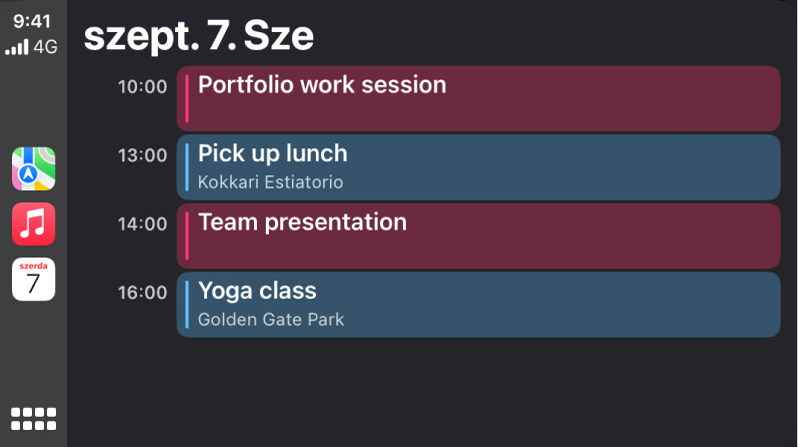Click the pink marker on Portfolio work session
This screenshot has height=447, width=798.
[x=187, y=98]
